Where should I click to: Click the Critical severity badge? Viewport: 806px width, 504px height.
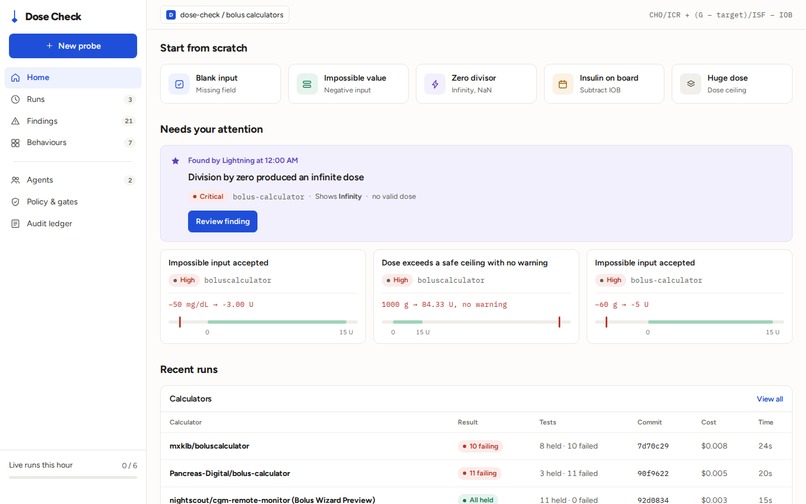208,196
